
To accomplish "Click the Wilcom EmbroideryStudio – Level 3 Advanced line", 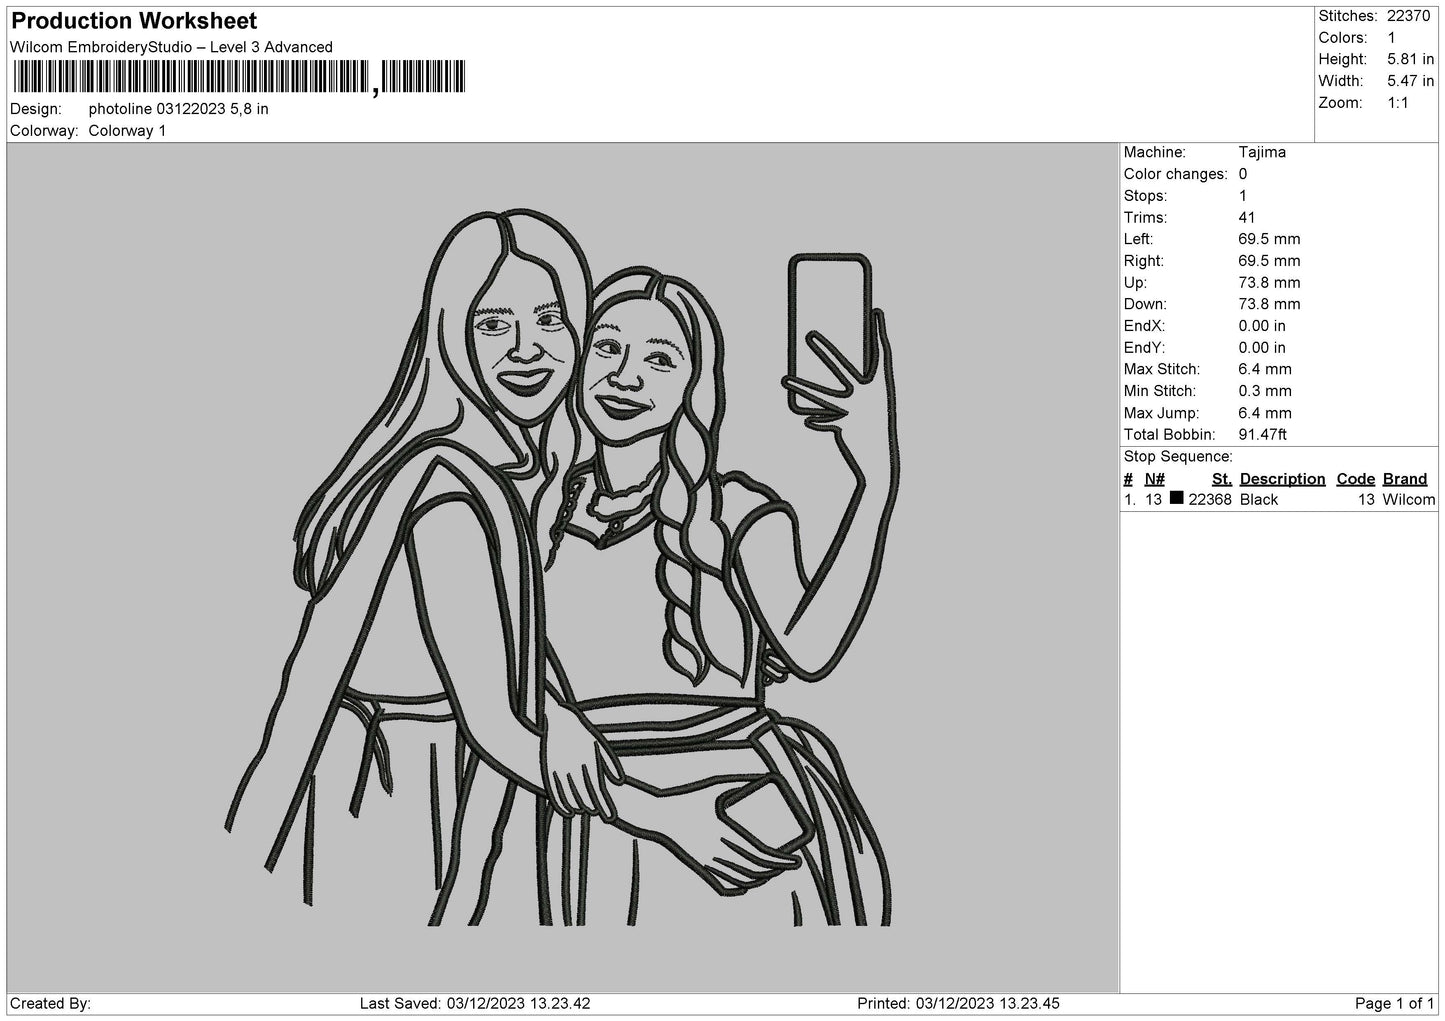I will pyautogui.click(x=171, y=47).
